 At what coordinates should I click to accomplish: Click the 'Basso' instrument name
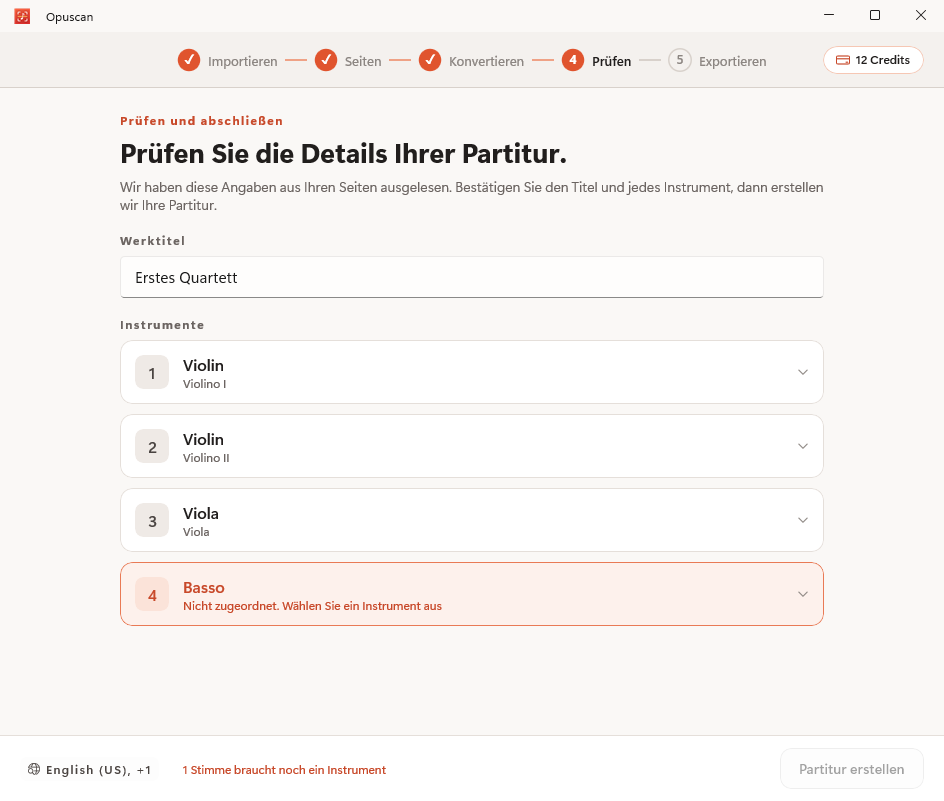203,588
